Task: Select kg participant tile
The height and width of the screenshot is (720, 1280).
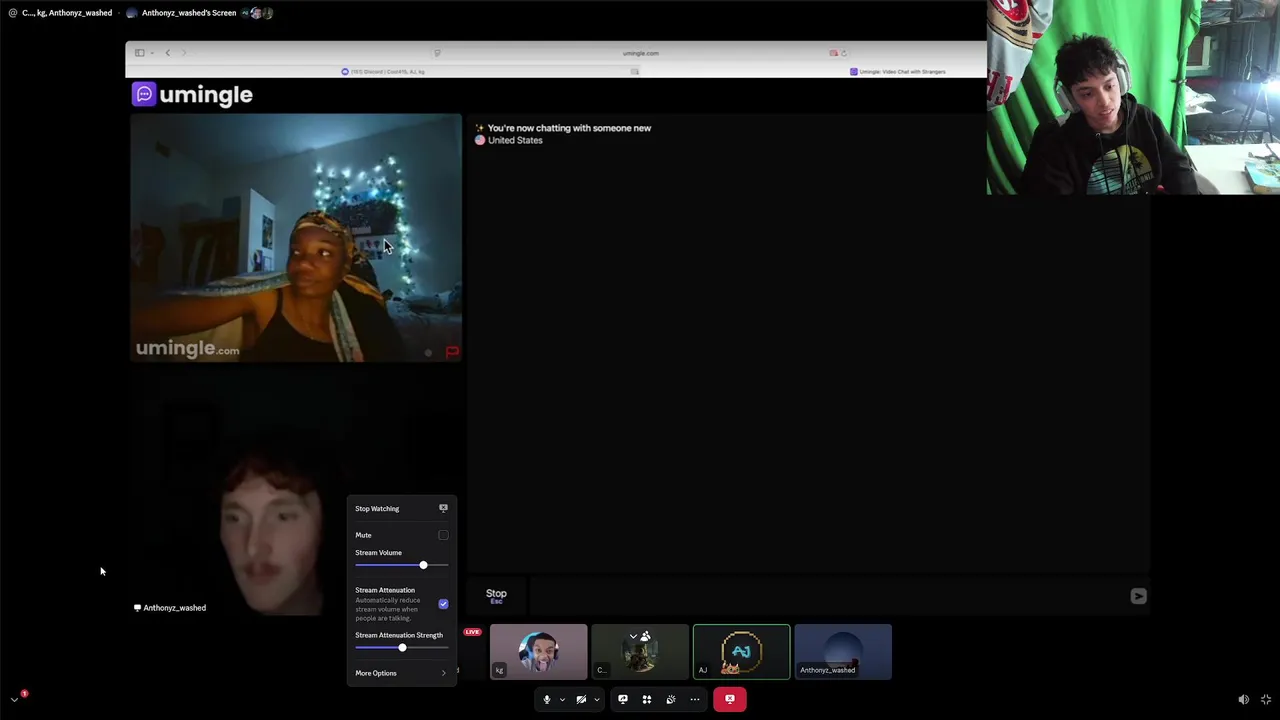Action: (538, 652)
